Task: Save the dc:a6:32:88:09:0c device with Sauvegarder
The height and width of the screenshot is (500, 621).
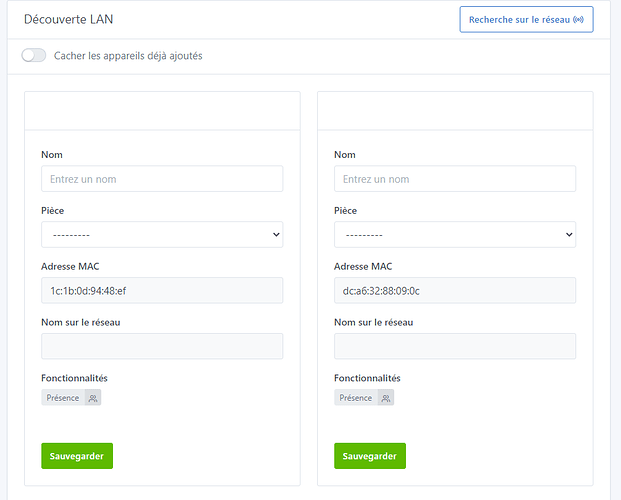Action: 370,456
